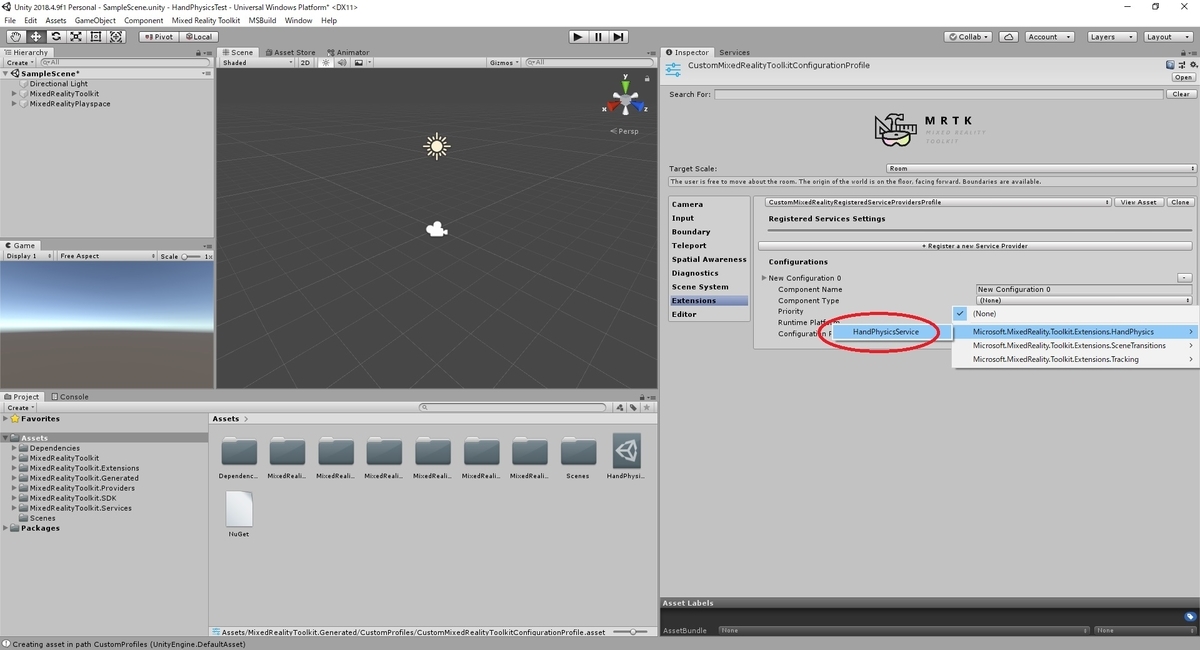This screenshot has height=650, width=1200.
Task: Open scene effects image dropdown
Action: [x=361, y=62]
